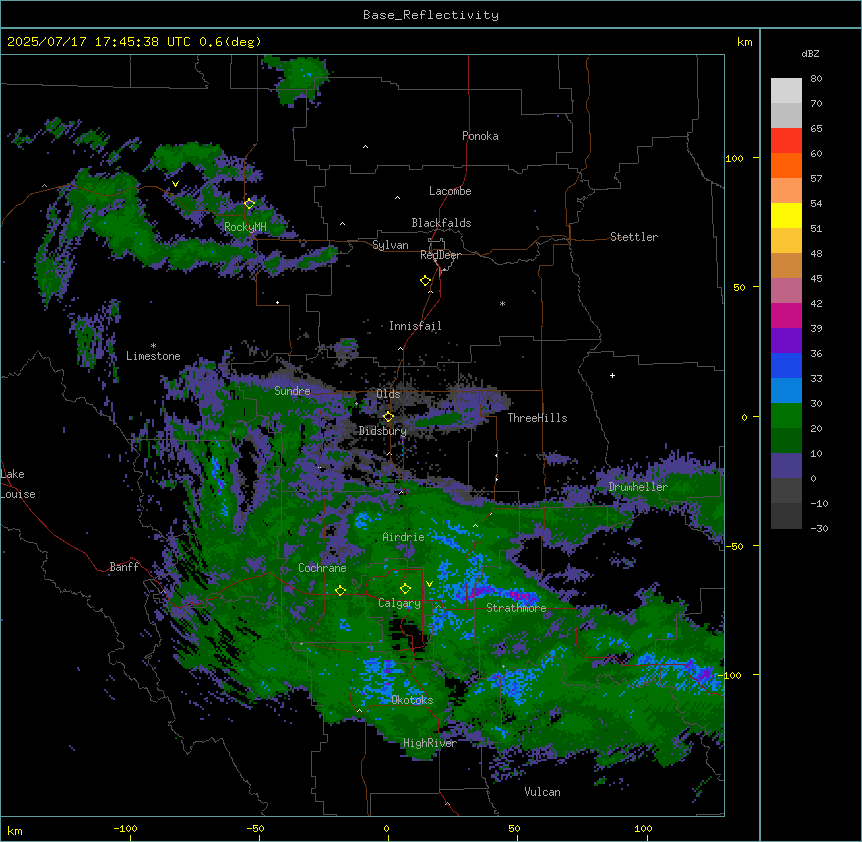Click the yellow diamond marker above RockyMH
This screenshot has width=862, height=842.
pyautogui.click(x=250, y=204)
